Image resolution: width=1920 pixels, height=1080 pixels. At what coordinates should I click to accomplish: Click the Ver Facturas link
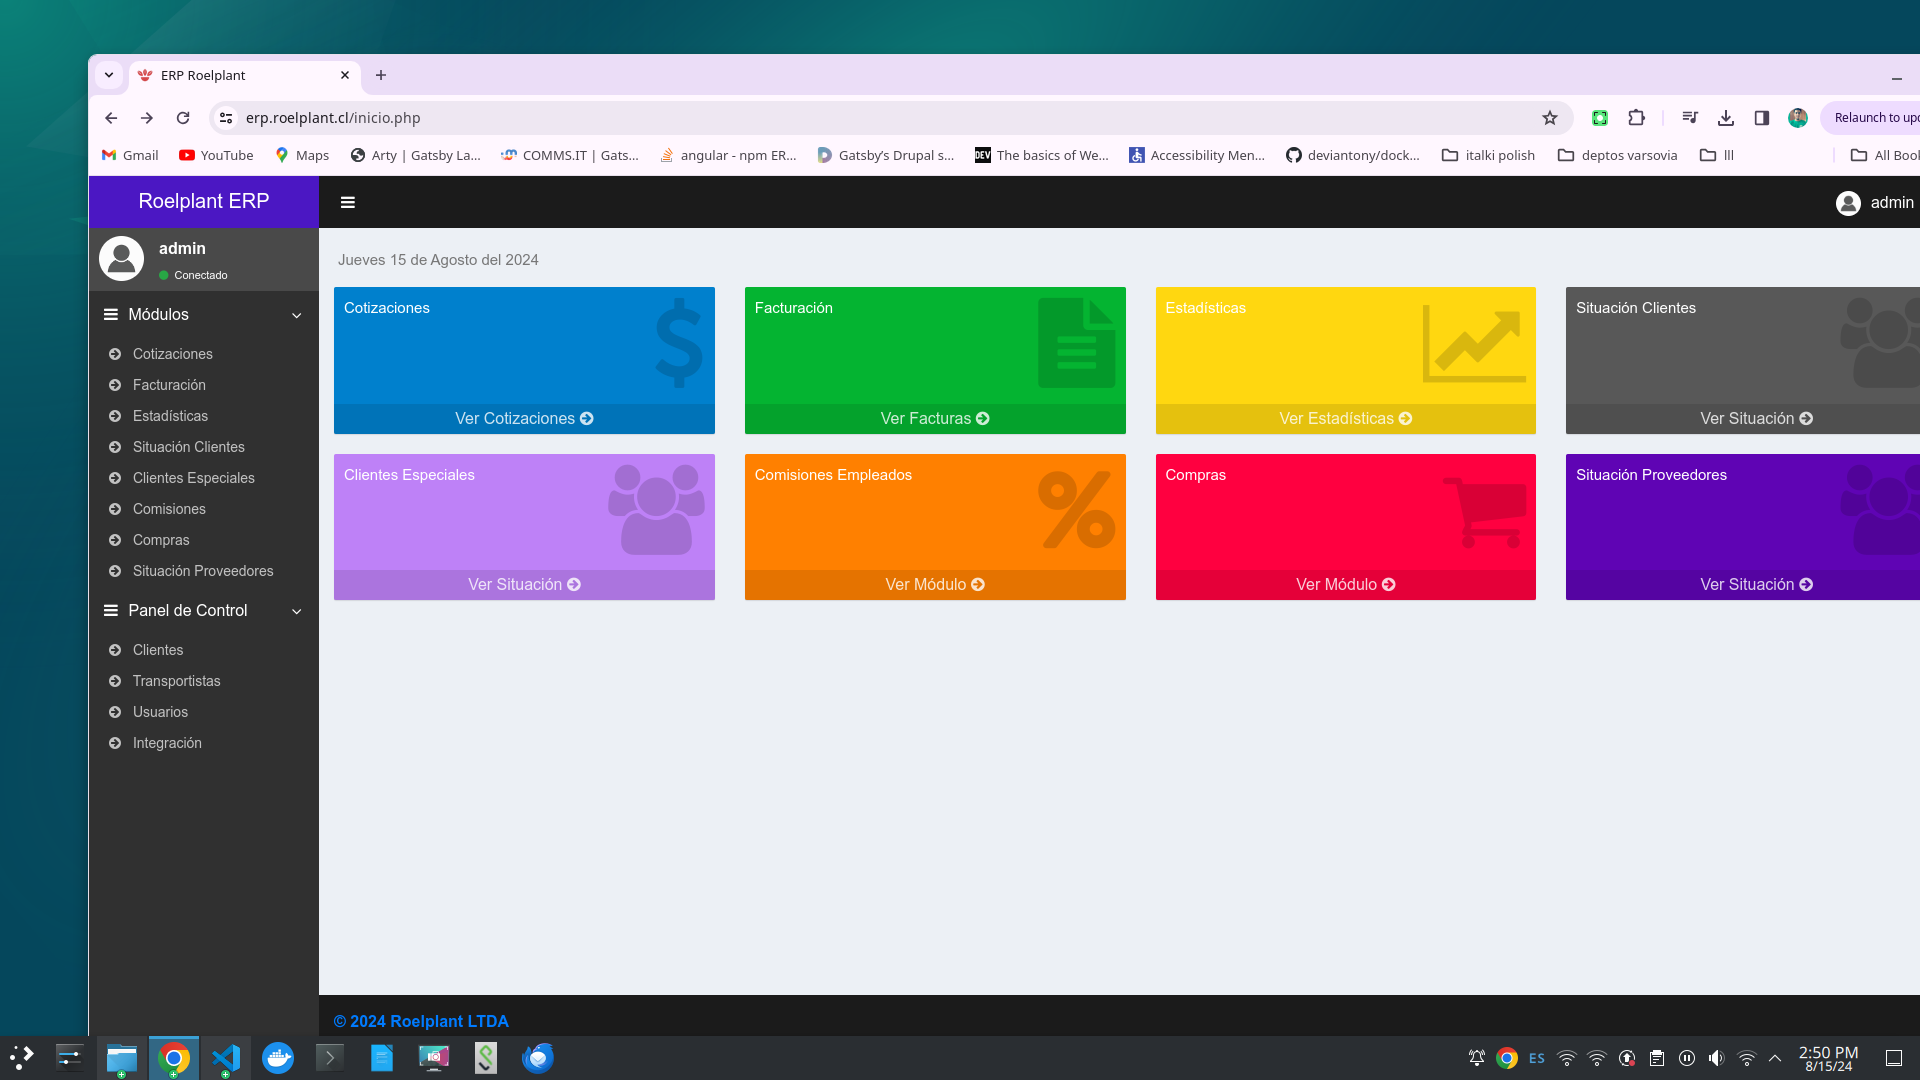[934, 419]
